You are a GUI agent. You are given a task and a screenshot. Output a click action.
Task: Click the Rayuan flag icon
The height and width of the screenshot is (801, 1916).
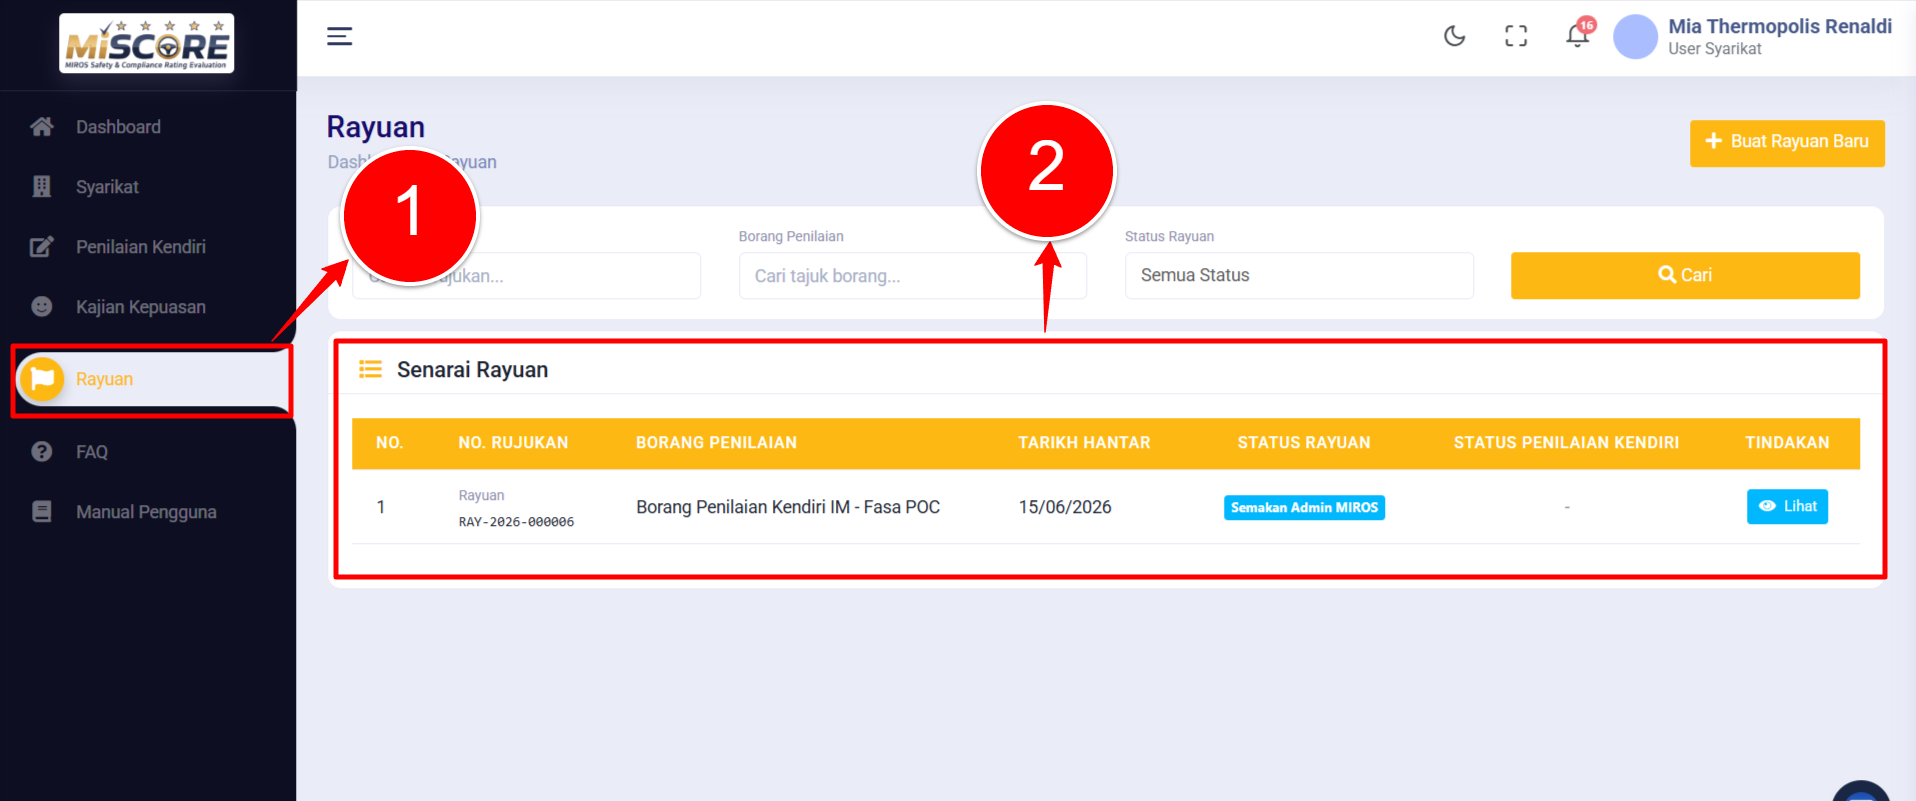(42, 379)
